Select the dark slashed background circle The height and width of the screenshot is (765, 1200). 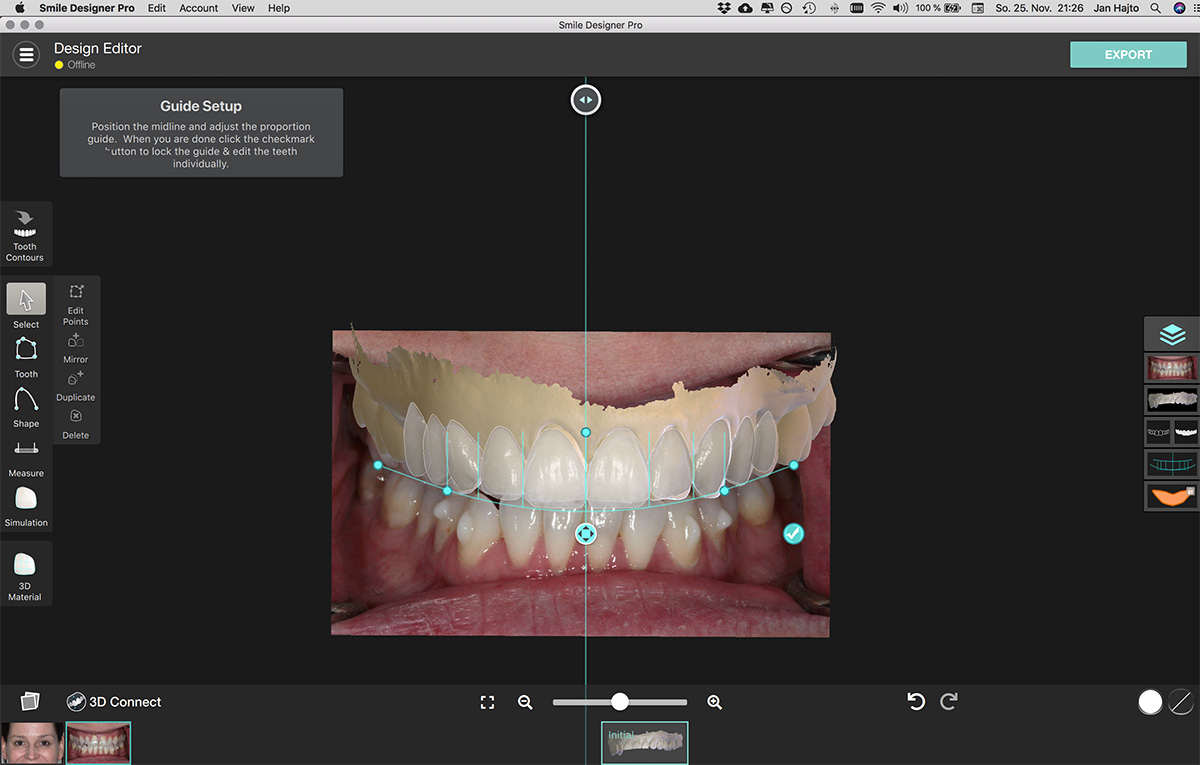pos(1181,702)
